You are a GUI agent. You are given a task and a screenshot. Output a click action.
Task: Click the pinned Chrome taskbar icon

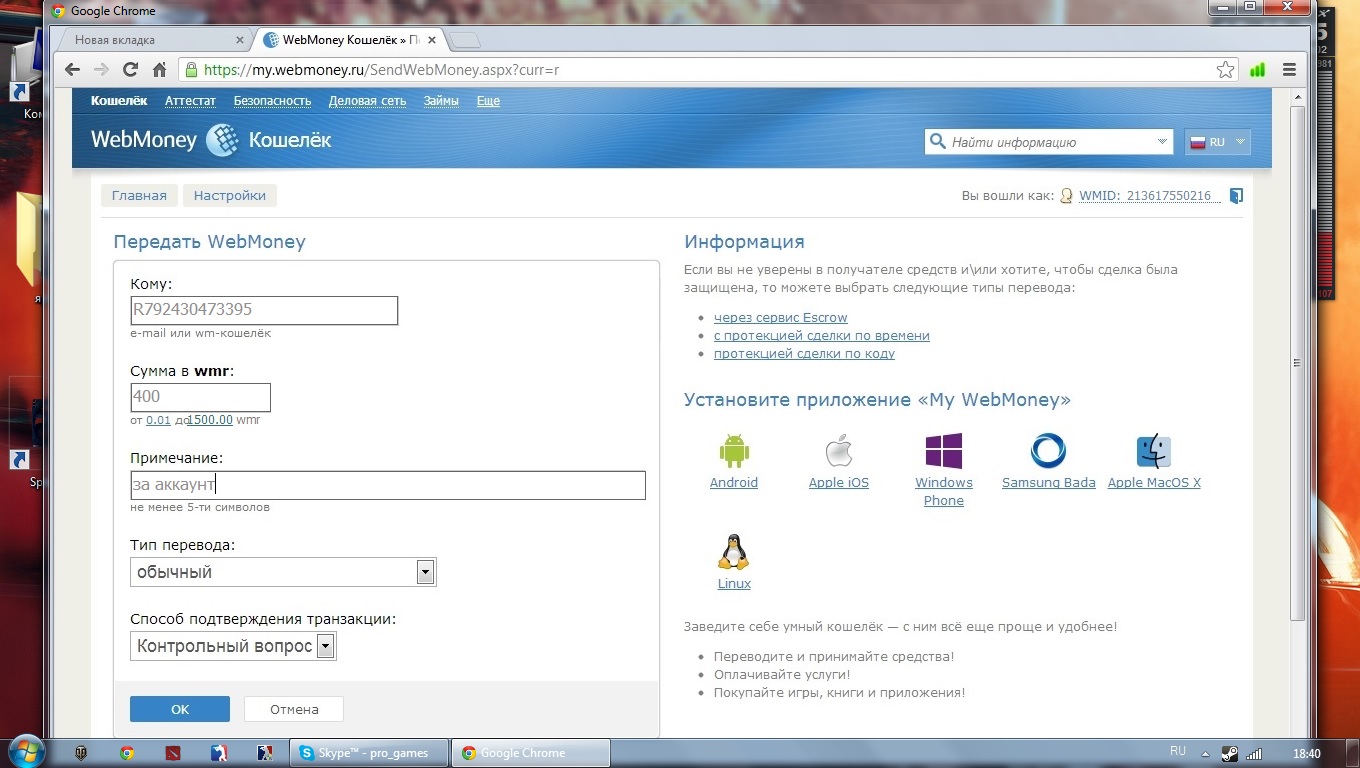[127, 753]
